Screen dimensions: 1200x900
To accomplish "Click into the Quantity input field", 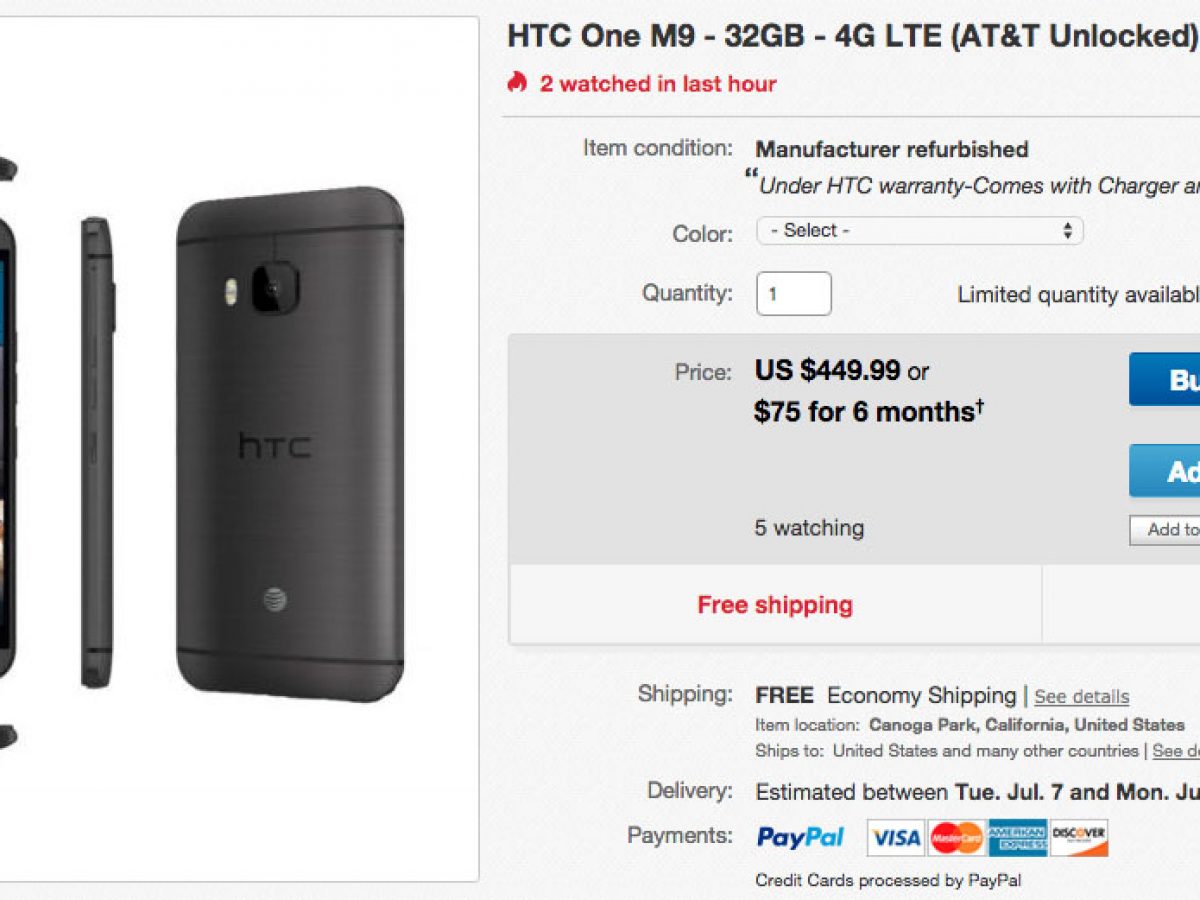I will point(793,294).
